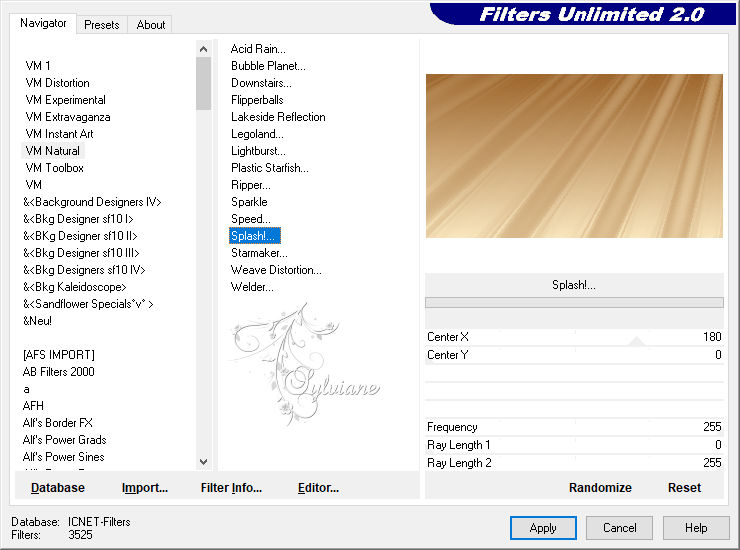Select &<Bkg Designers sf10 IV> category
Screen dimensions: 740x550
coord(84,270)
